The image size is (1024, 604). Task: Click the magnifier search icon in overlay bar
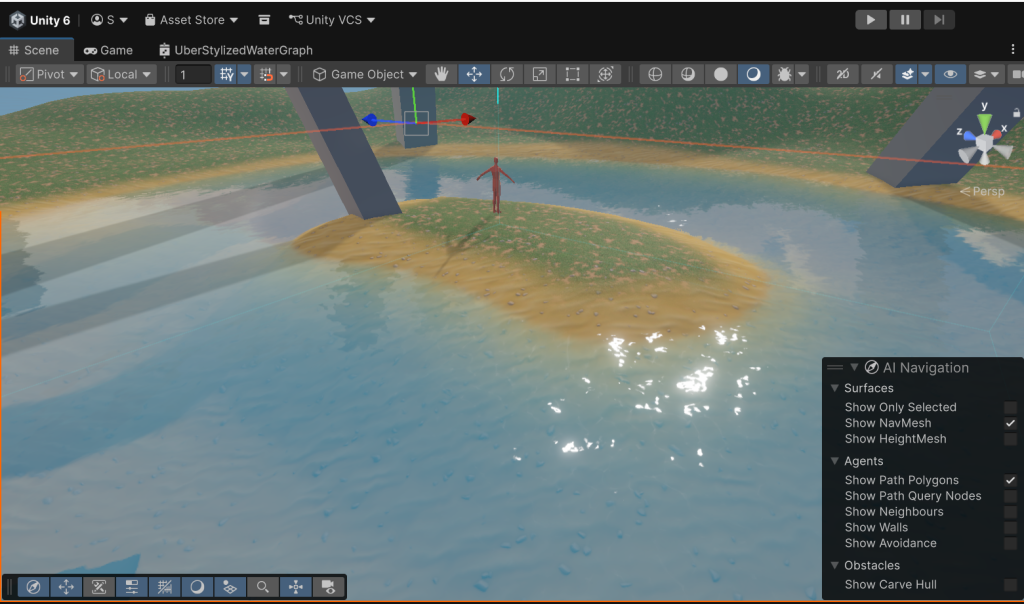pyautogui.click(x=262, y=587)
